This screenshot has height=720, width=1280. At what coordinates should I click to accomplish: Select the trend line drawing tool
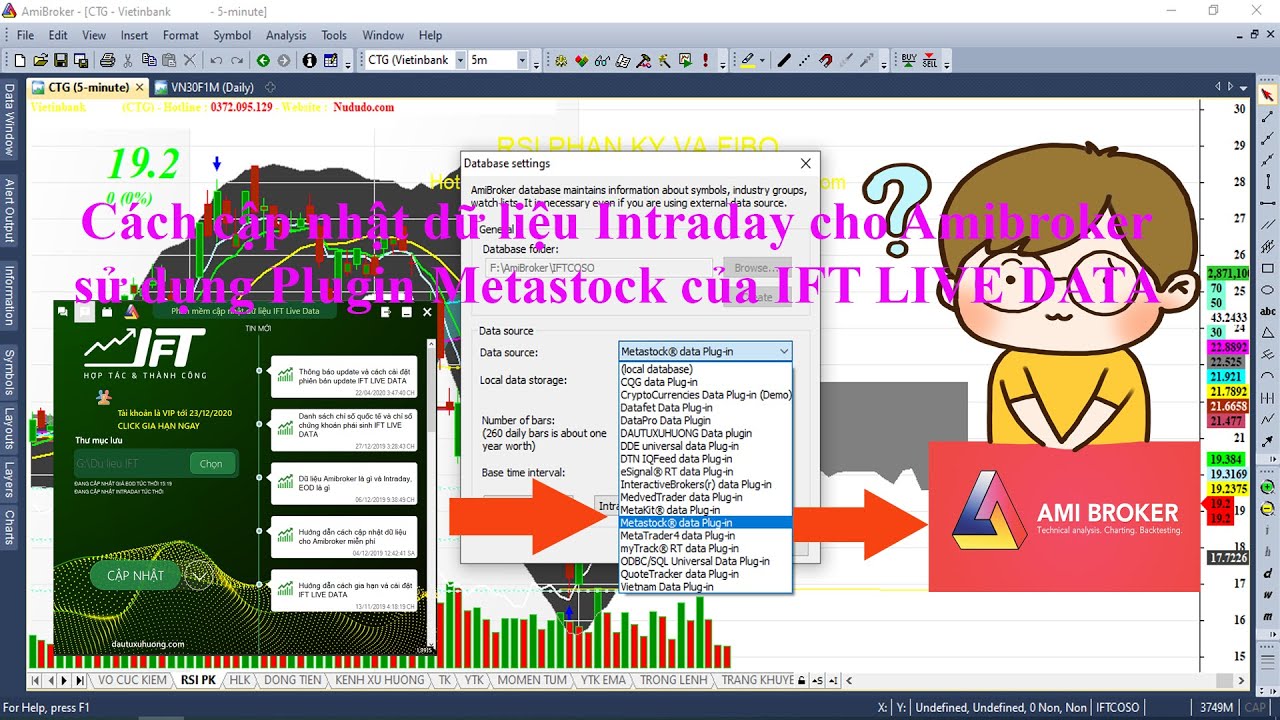pos(1268,116)
